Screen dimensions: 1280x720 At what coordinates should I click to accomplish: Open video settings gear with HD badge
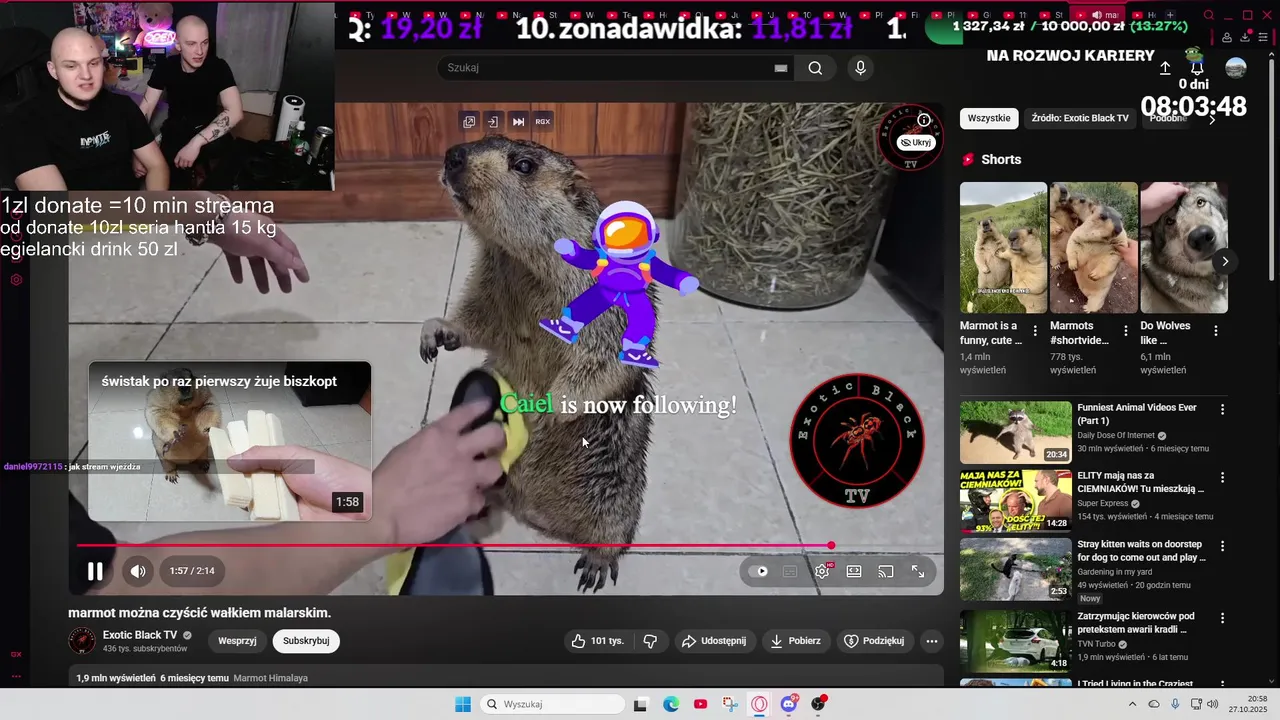[x=823, y=571]
